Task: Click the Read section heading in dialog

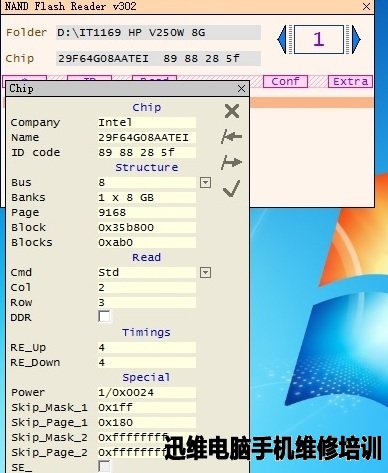Action: coord(146,257)
